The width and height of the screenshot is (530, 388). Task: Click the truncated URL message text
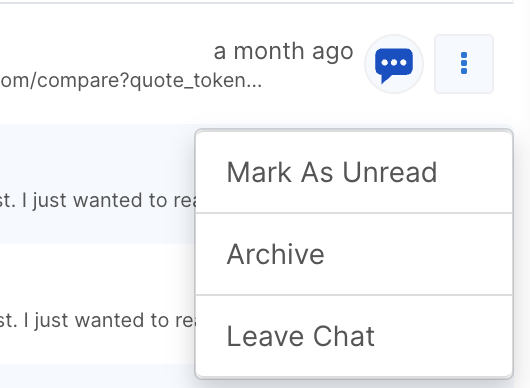[x=131, y=80]
